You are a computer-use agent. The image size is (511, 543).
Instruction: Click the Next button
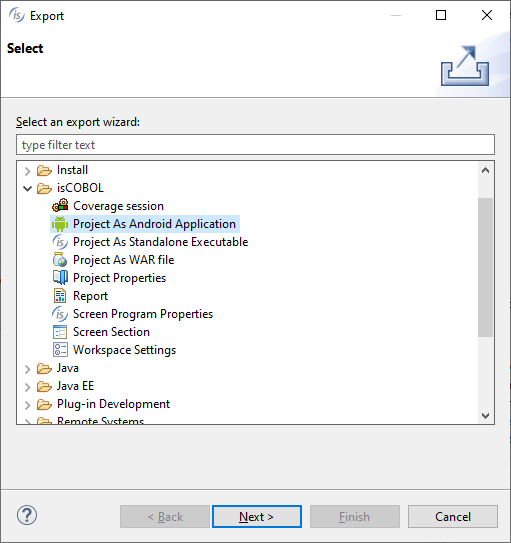pyautogui.click(x=257, y=517)
